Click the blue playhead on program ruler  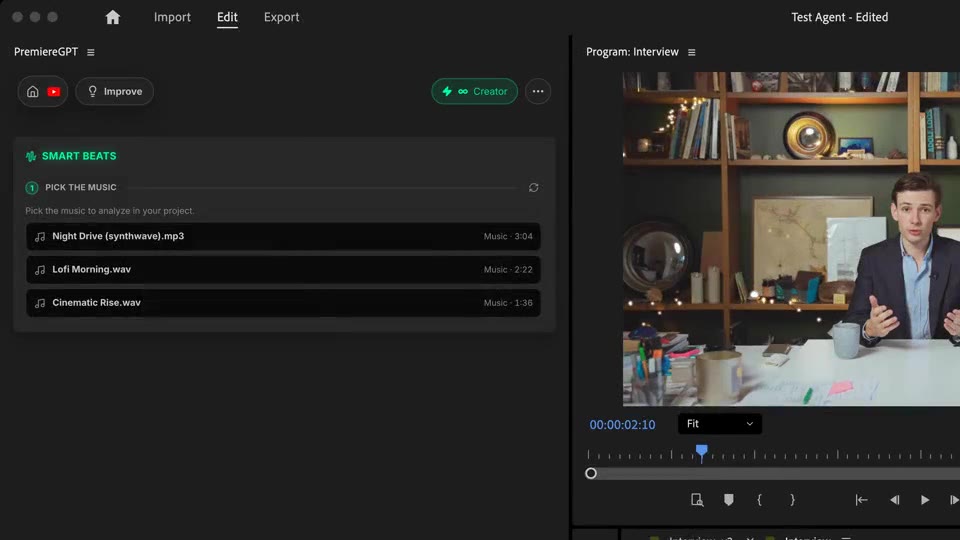coord(702,452)
